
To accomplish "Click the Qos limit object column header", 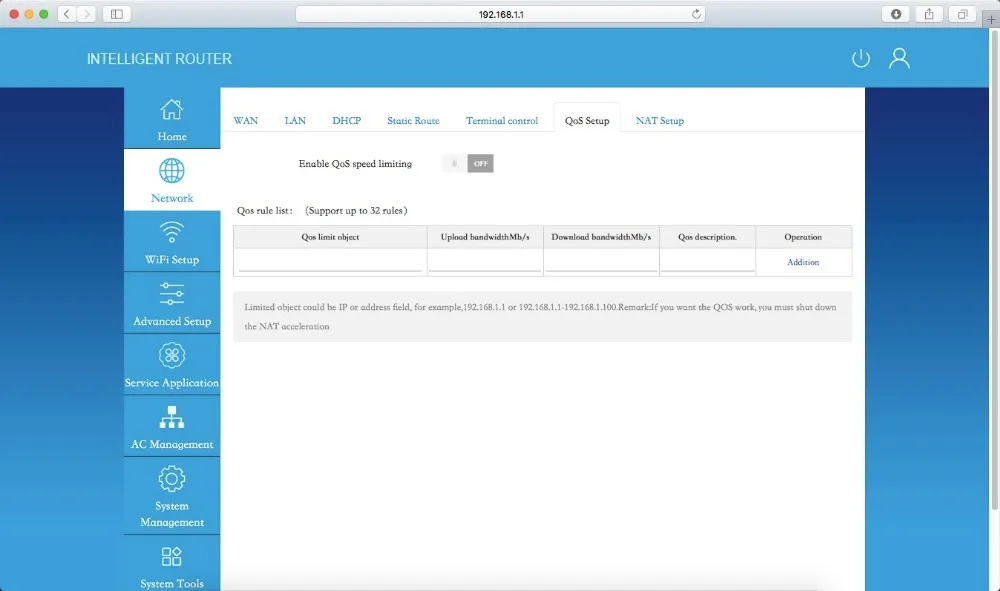I will click(330, 237).
